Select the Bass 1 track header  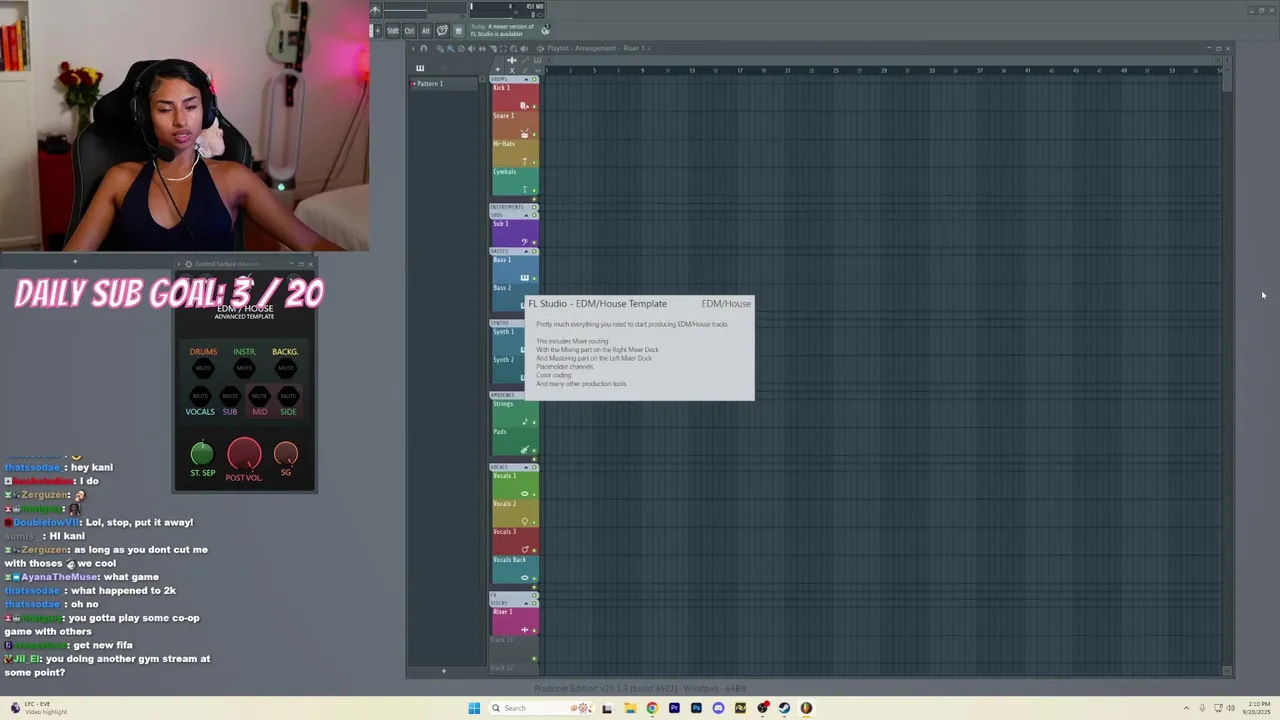pos(514,269)
